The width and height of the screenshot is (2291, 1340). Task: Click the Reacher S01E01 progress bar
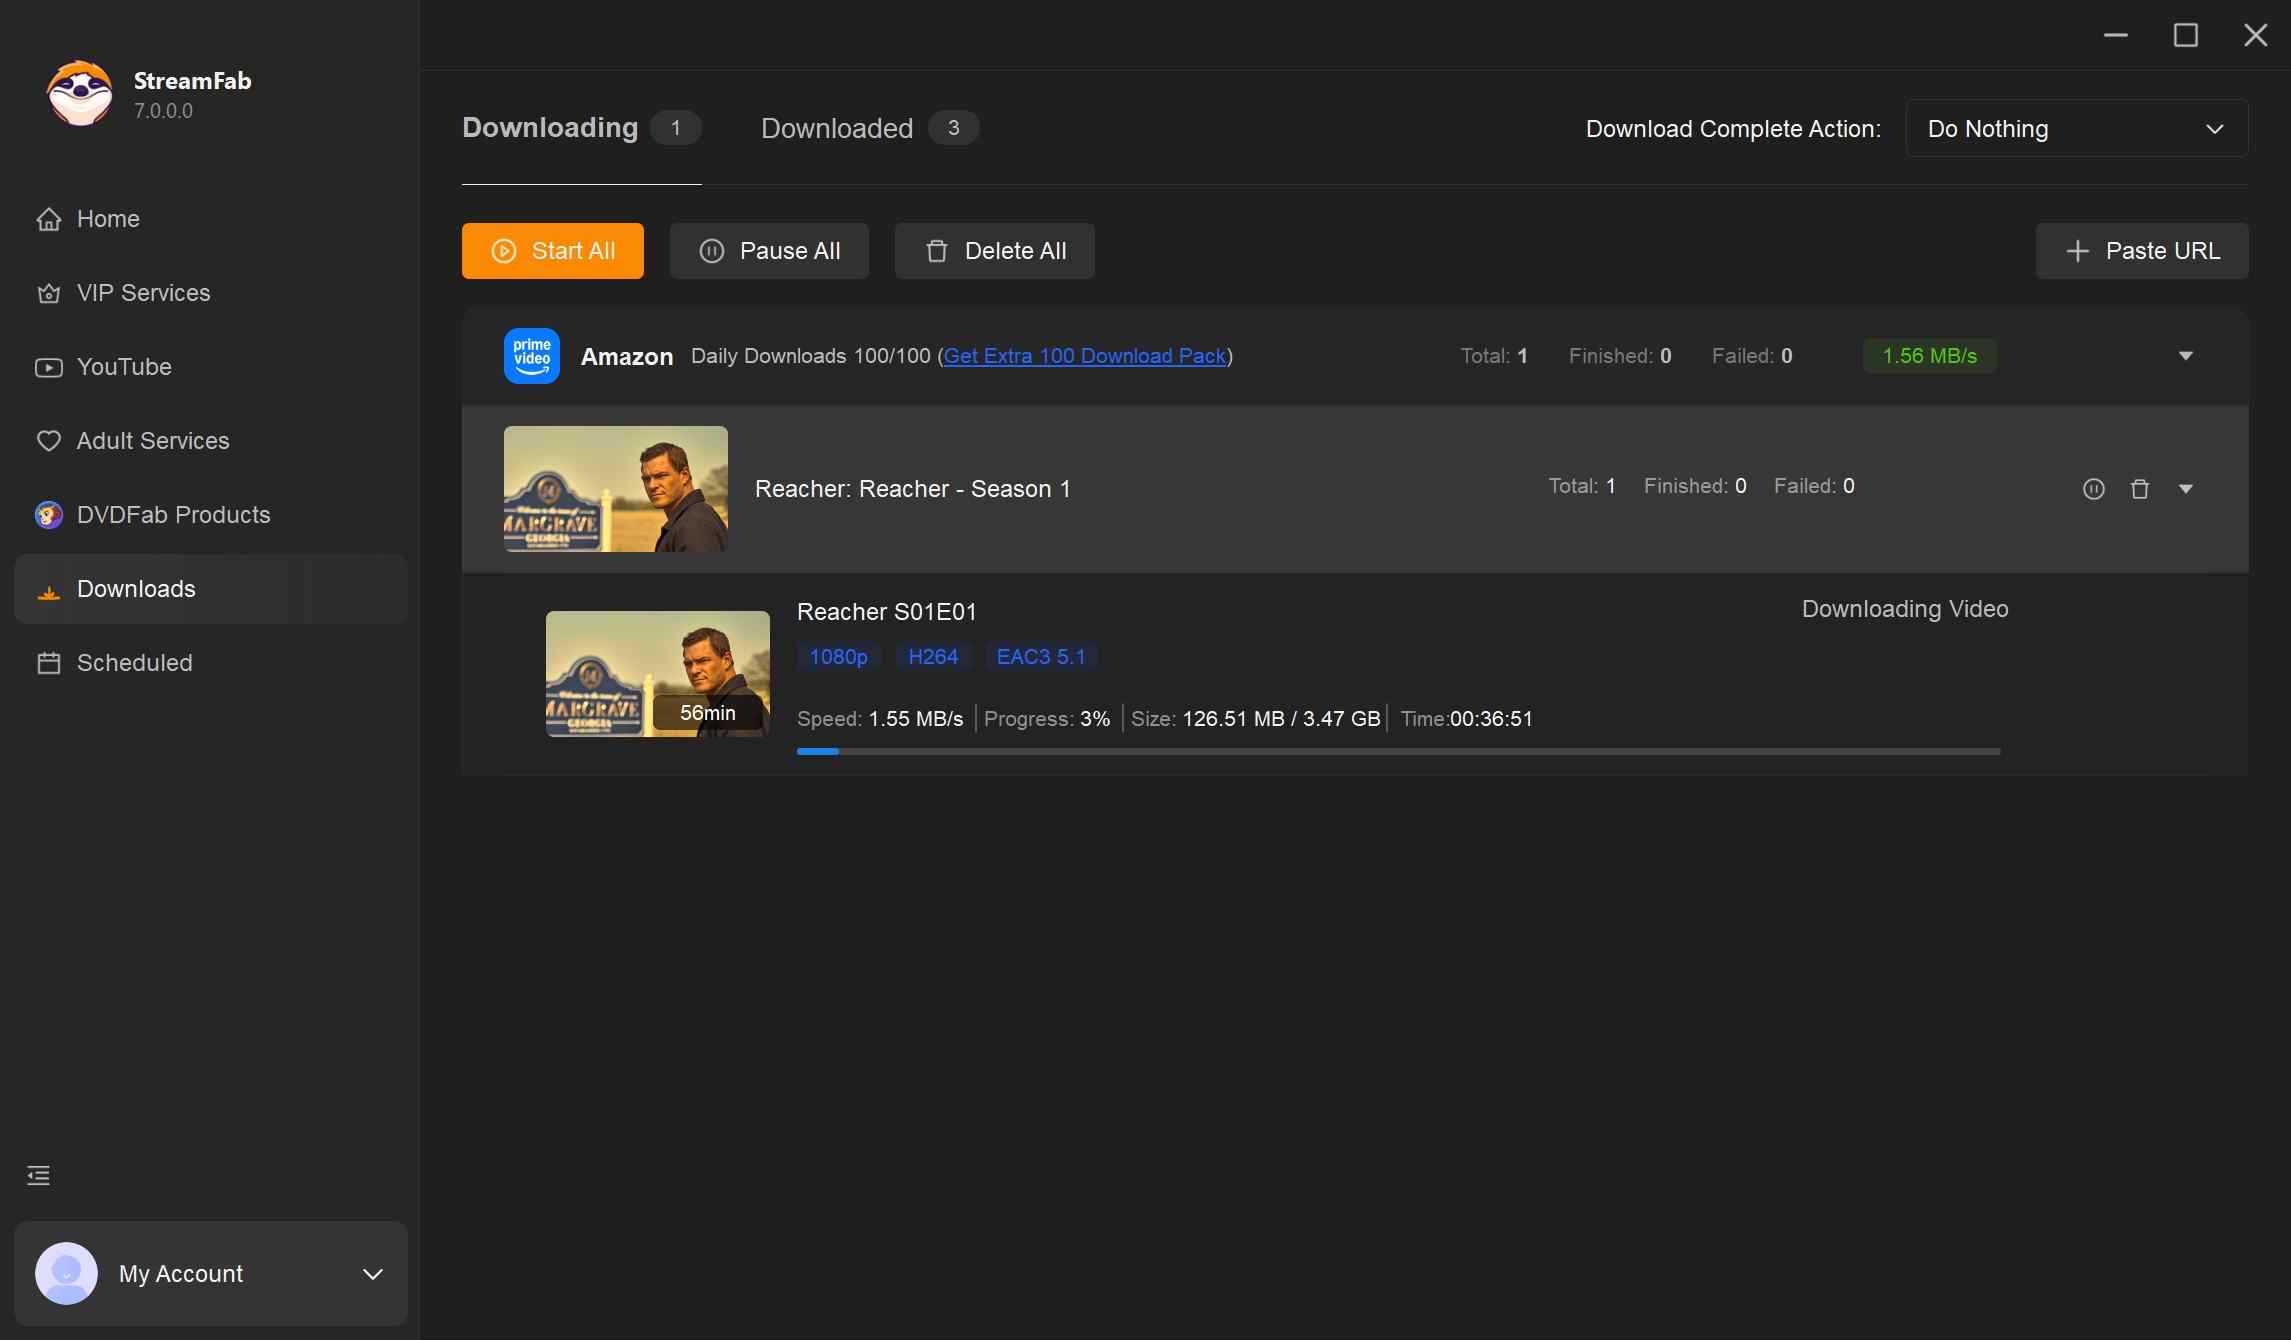point(1398,752)
